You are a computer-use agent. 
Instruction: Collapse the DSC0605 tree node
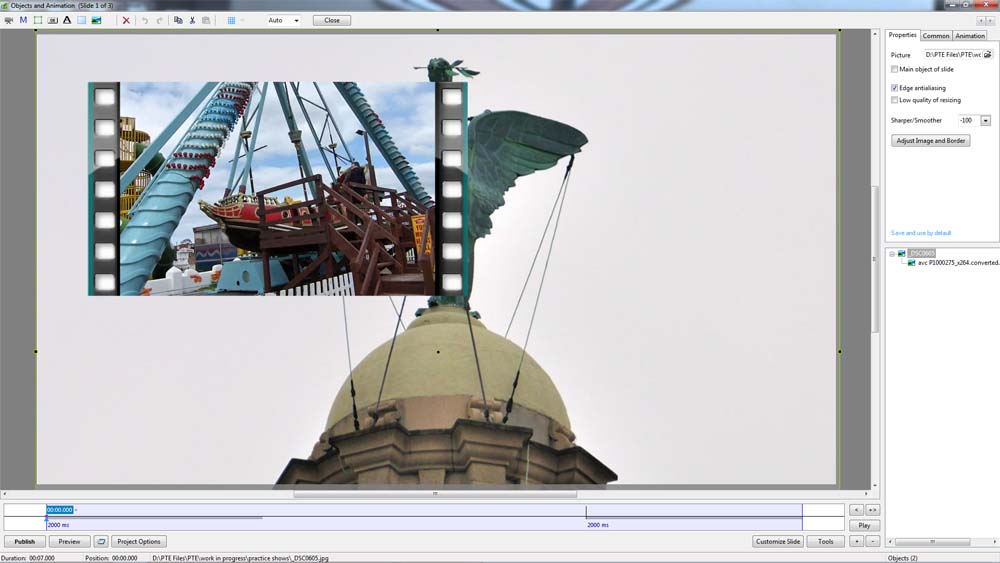click(892, 254)
